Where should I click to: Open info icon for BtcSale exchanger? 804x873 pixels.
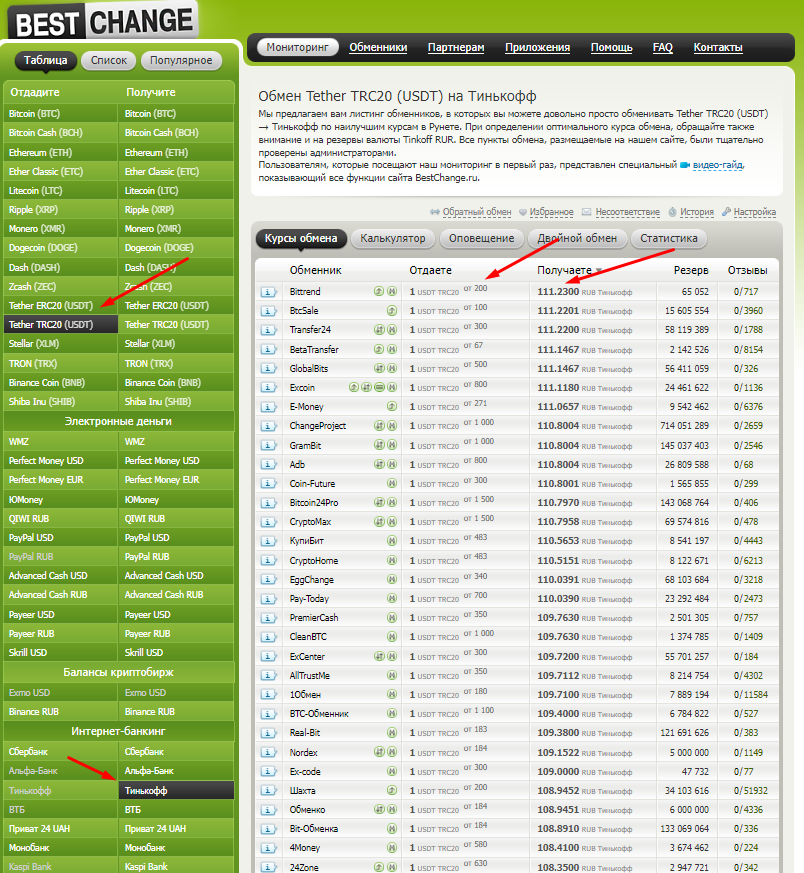click(x=268, y=311)
